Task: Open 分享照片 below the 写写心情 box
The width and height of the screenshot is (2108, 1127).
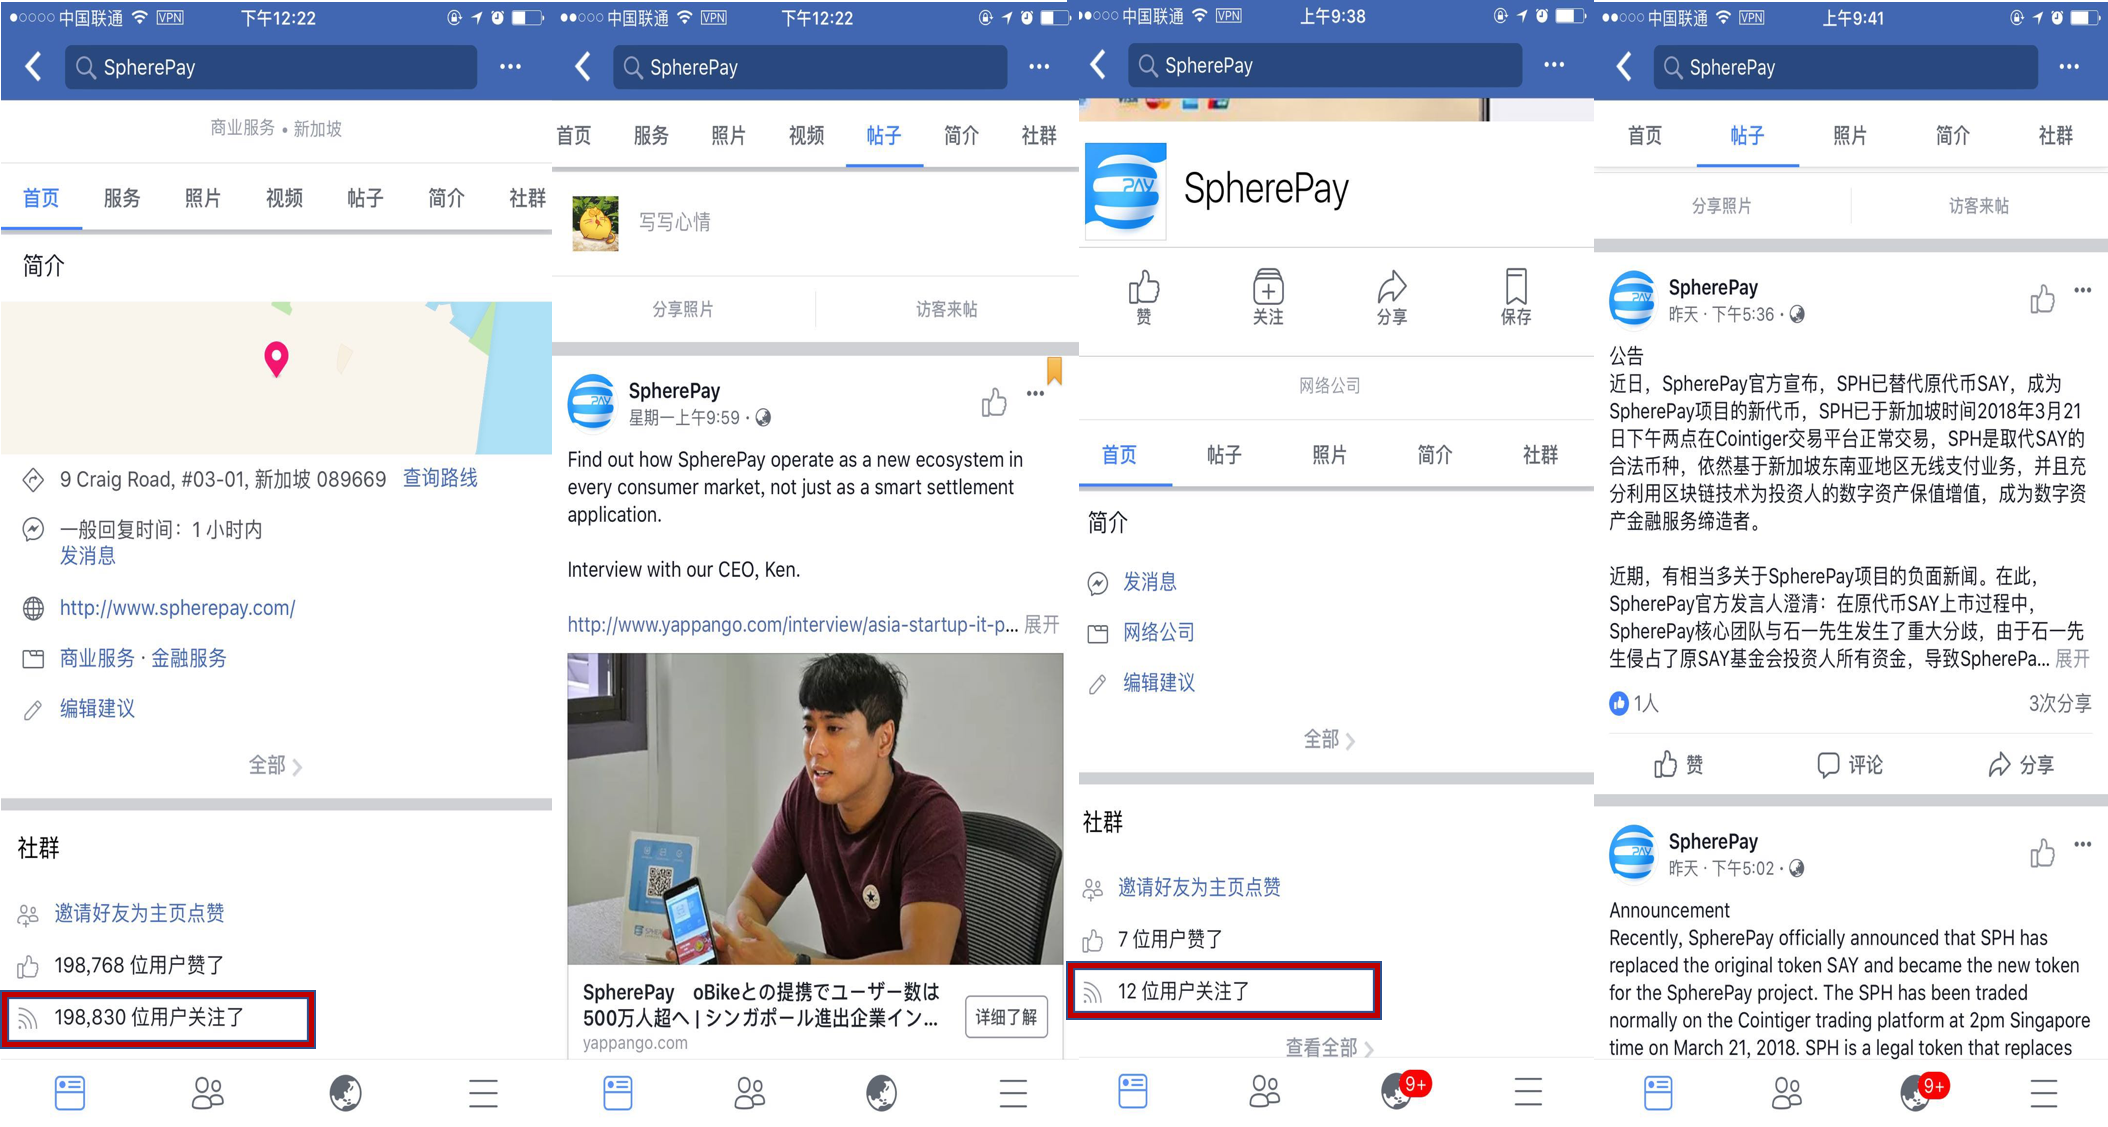Action: (683, 309)
